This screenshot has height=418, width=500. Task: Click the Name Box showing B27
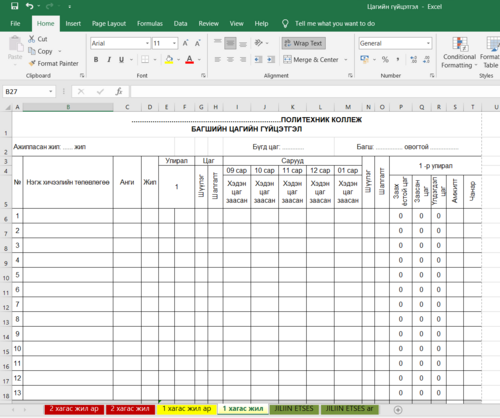coord(28,91)
